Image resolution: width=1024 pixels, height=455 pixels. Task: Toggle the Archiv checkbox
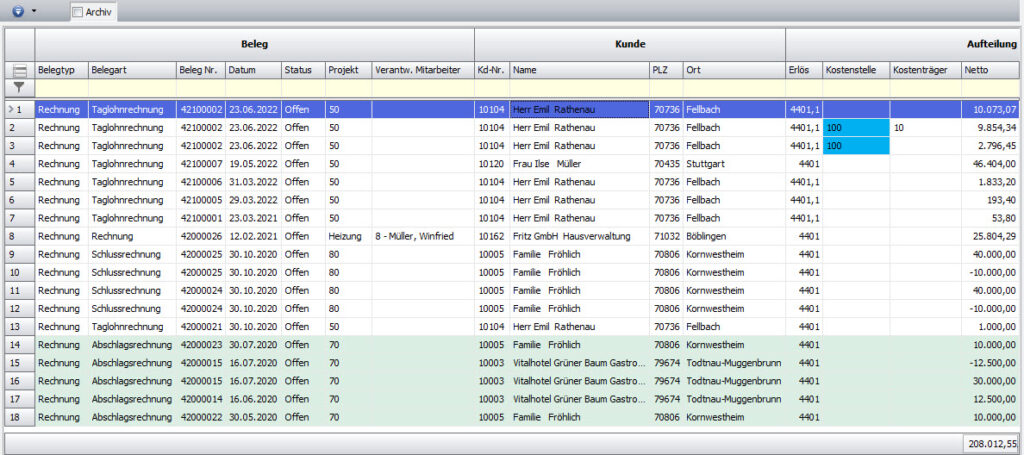[x=78, y=12]
